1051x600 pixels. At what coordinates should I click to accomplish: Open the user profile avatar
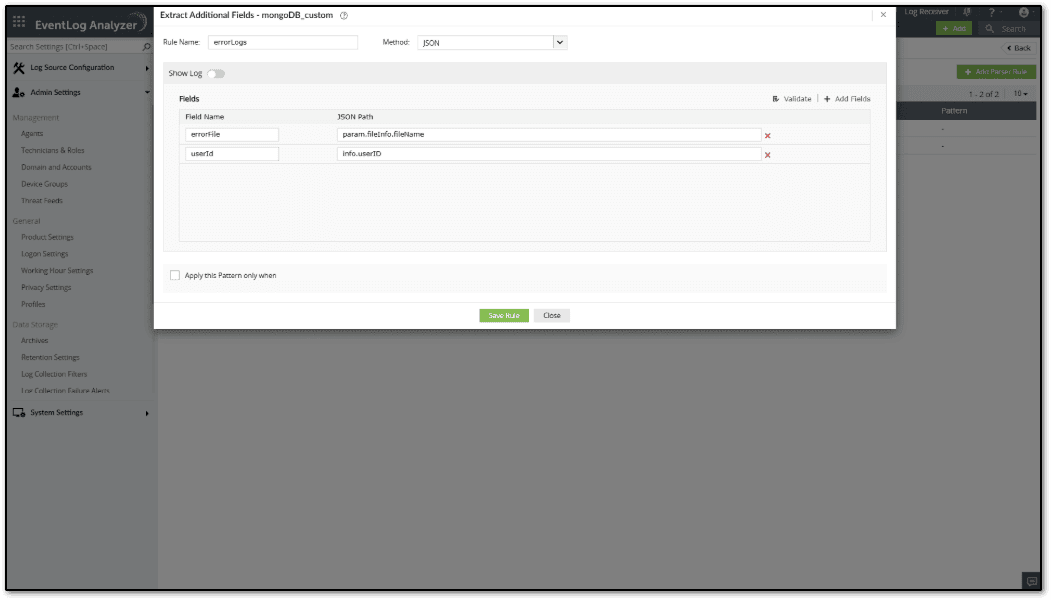[1024, 12]
